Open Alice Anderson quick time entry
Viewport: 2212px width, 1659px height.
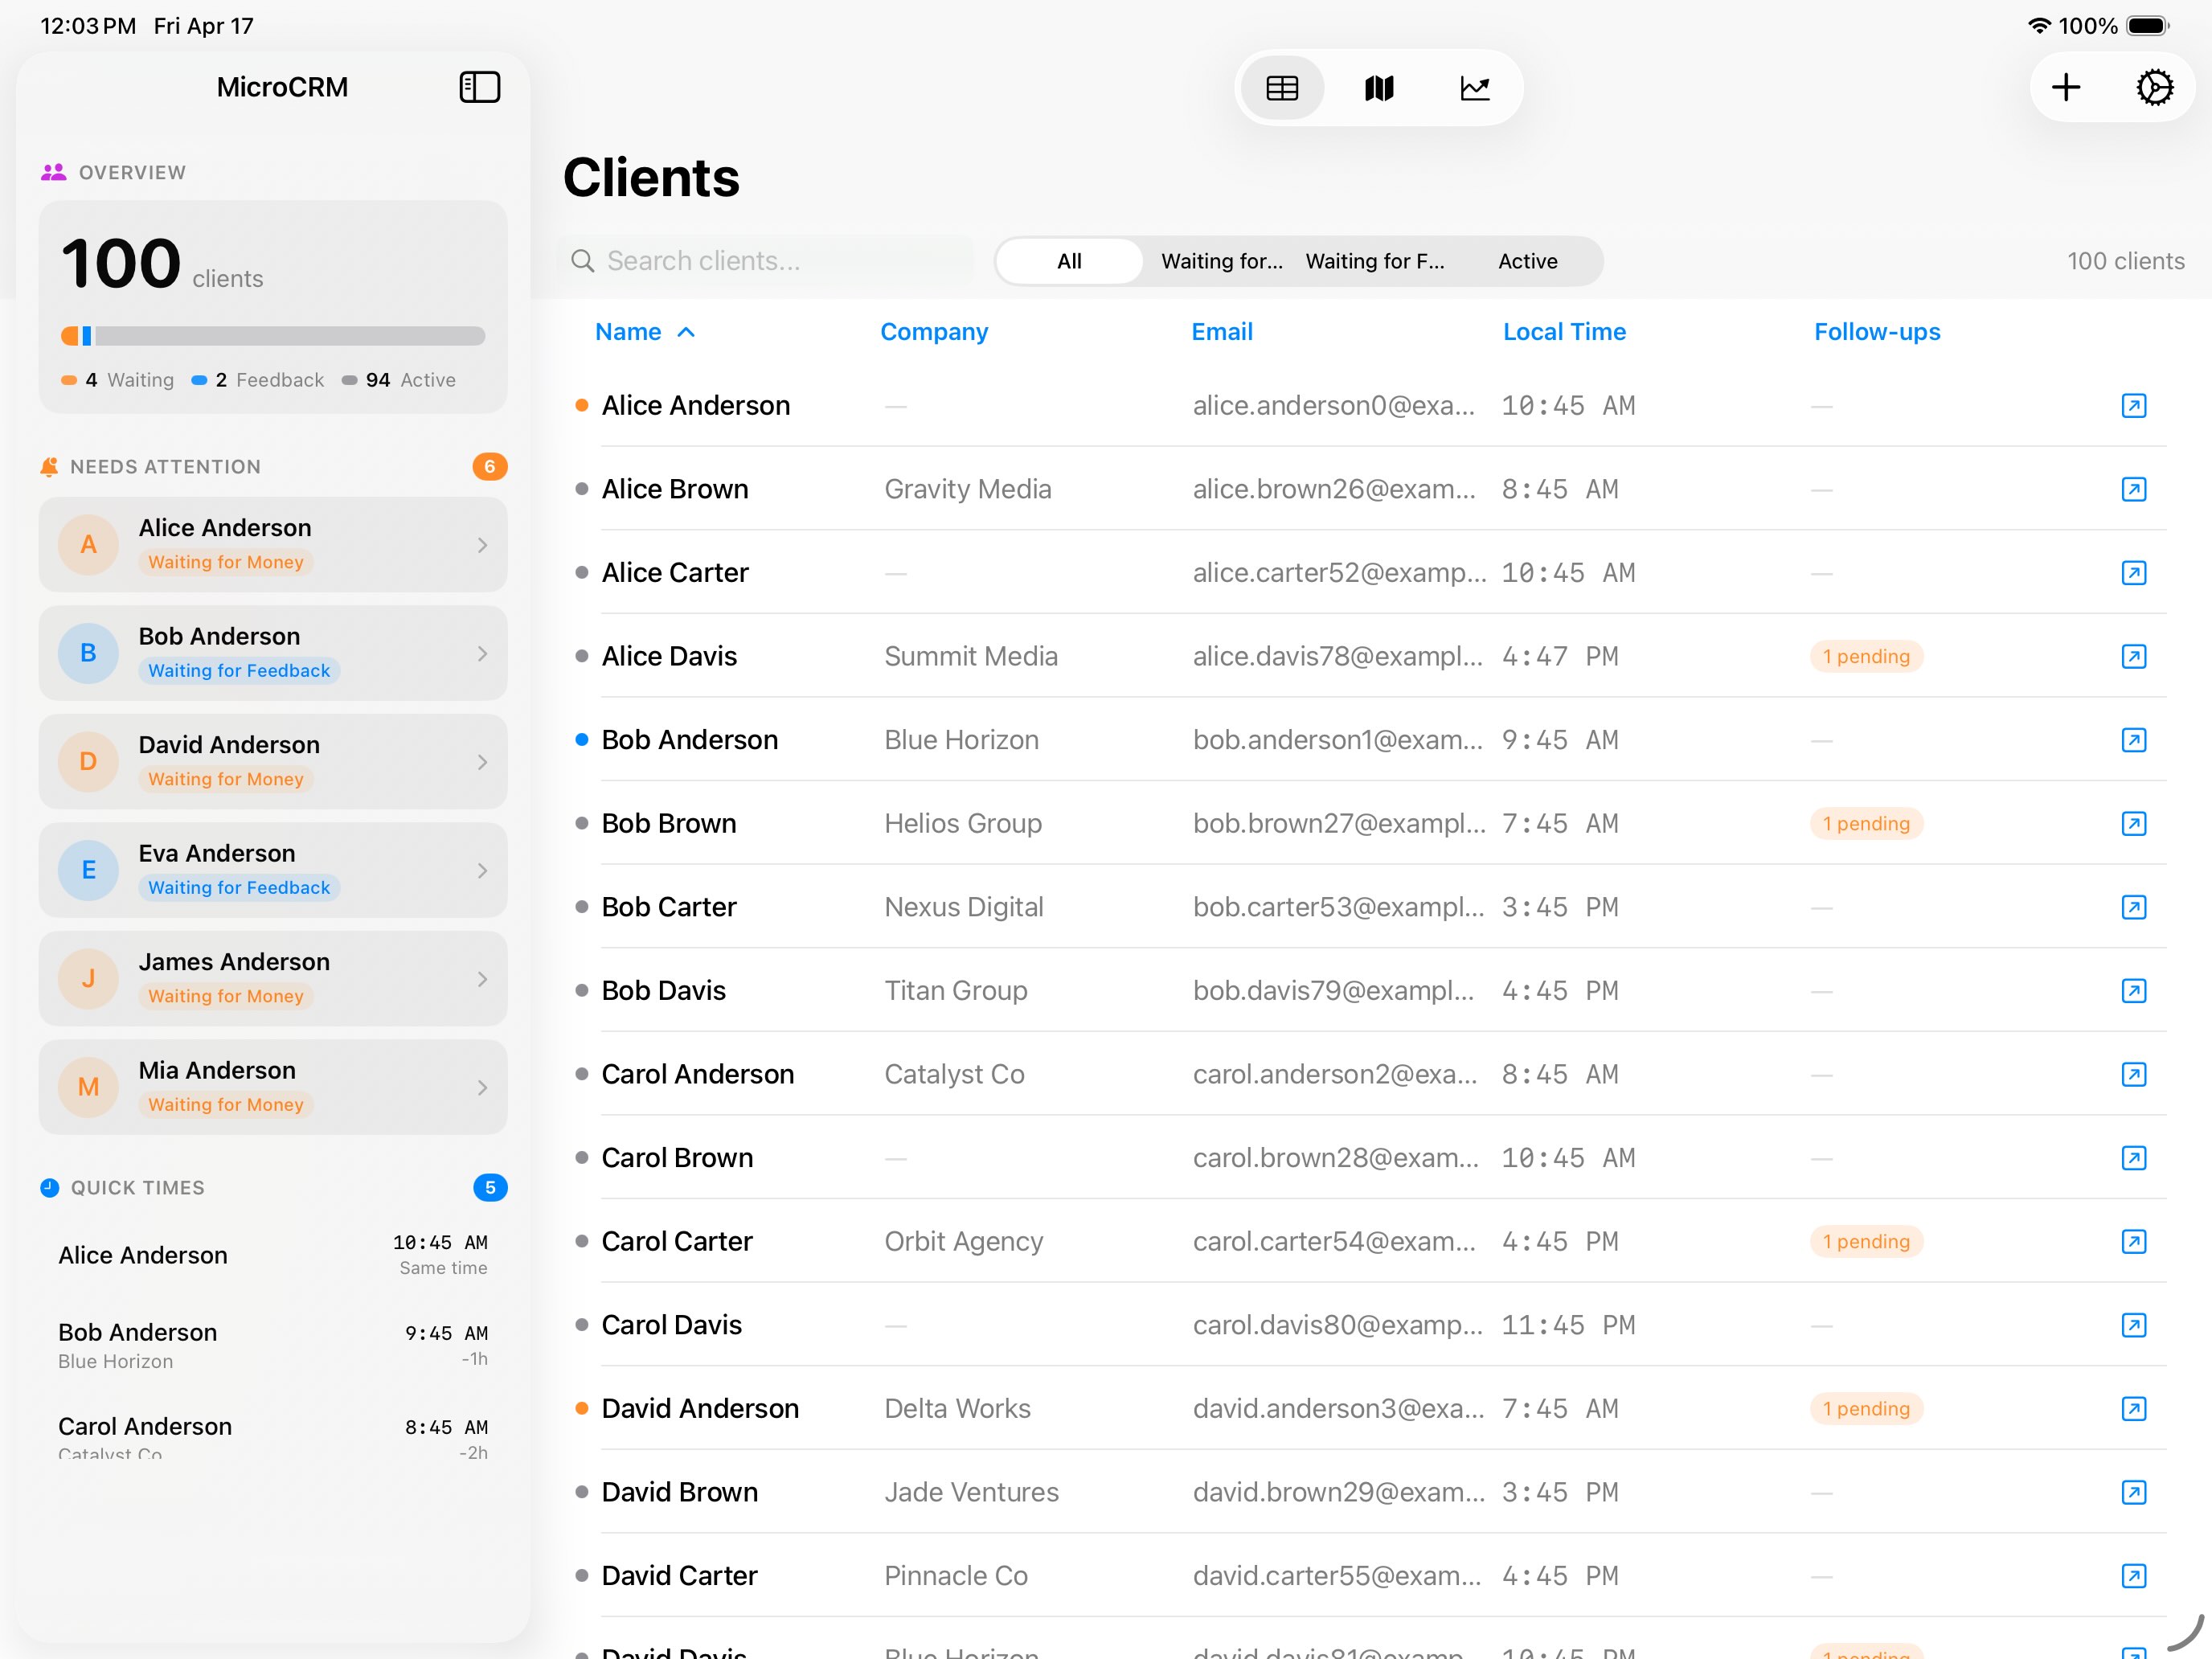(x=273, y=1255)
